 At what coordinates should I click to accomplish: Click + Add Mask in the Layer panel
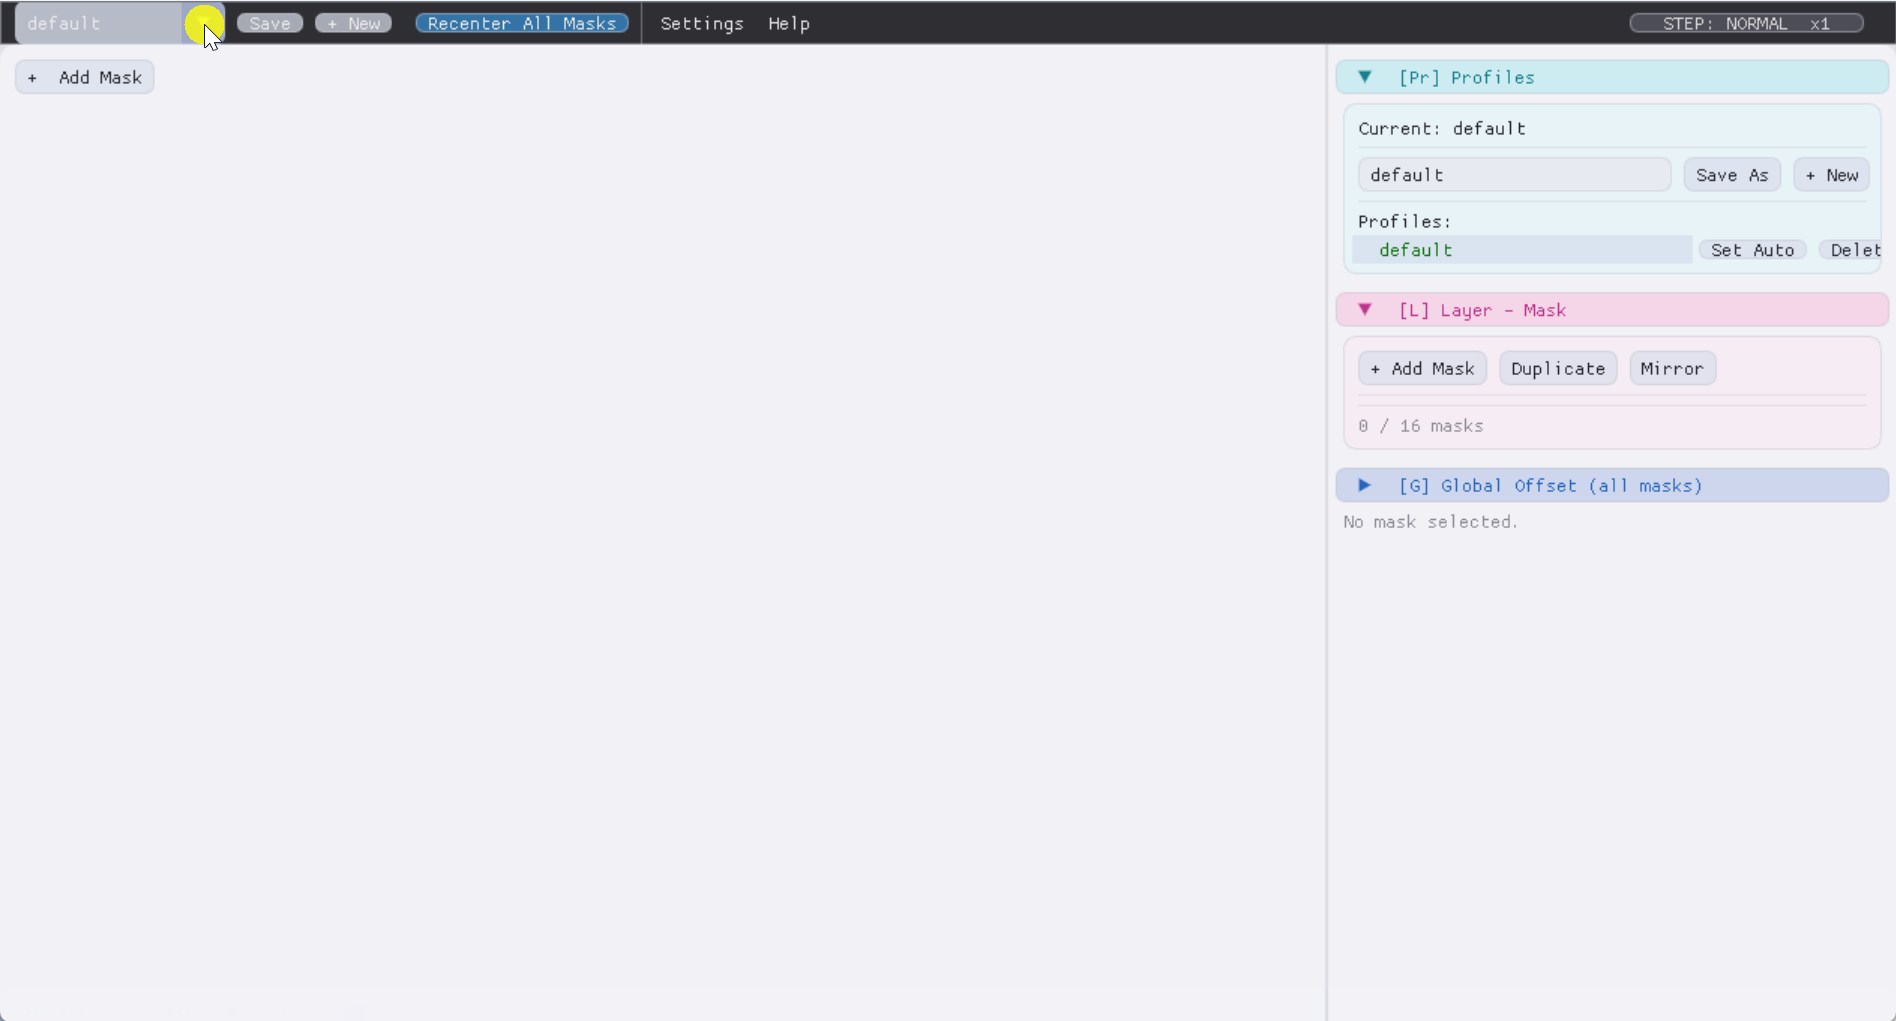(1422, 368)
